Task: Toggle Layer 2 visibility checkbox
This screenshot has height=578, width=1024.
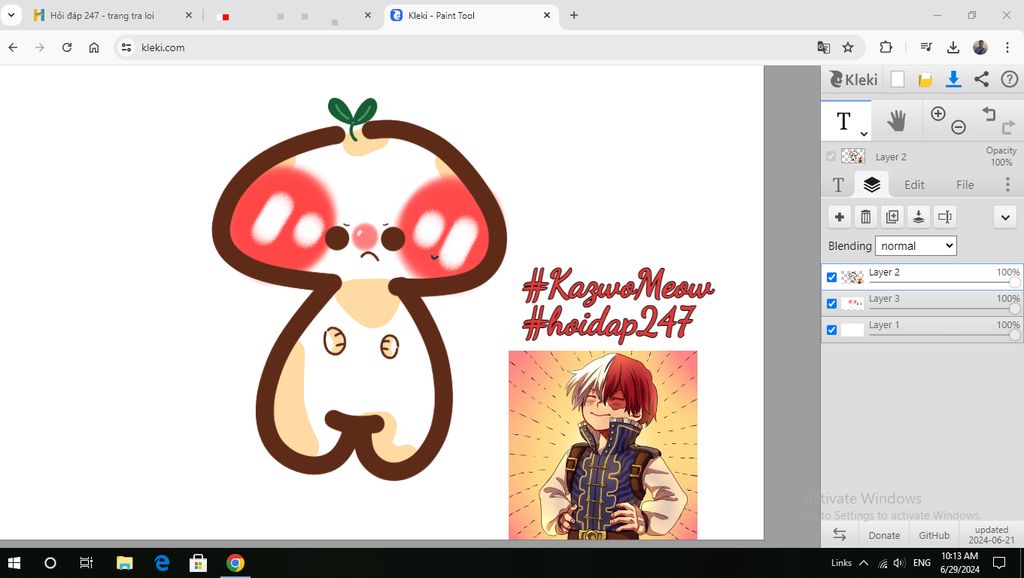Action: [x=831, y=278]
